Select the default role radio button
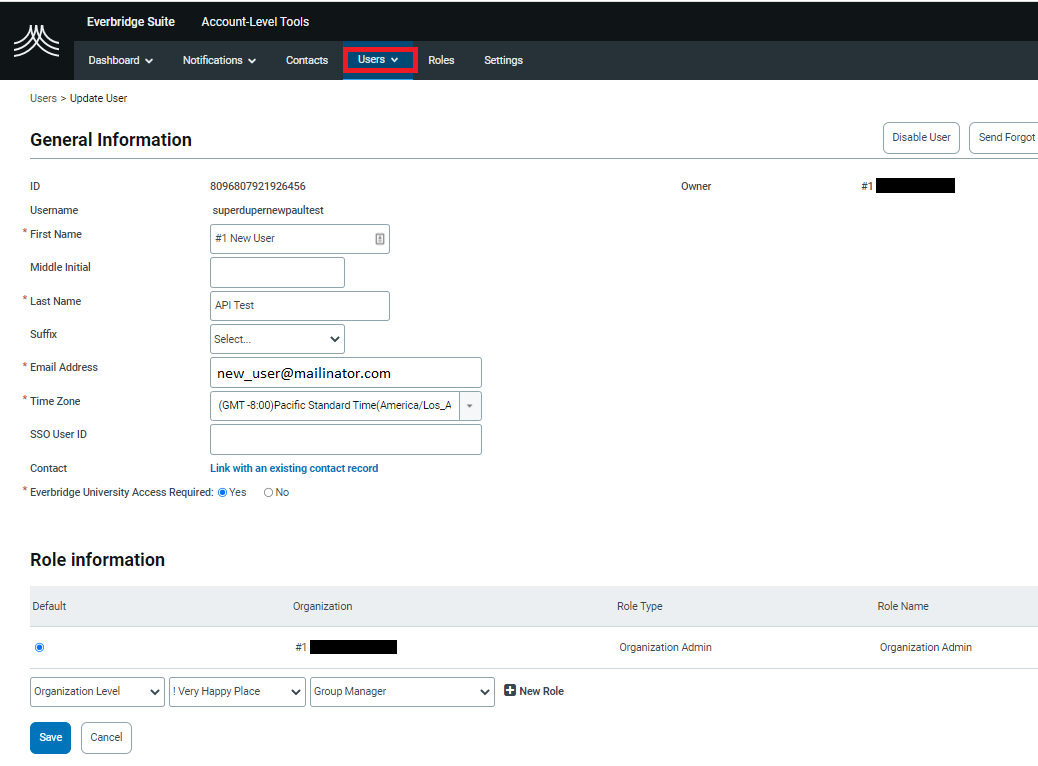 [40, 647]
